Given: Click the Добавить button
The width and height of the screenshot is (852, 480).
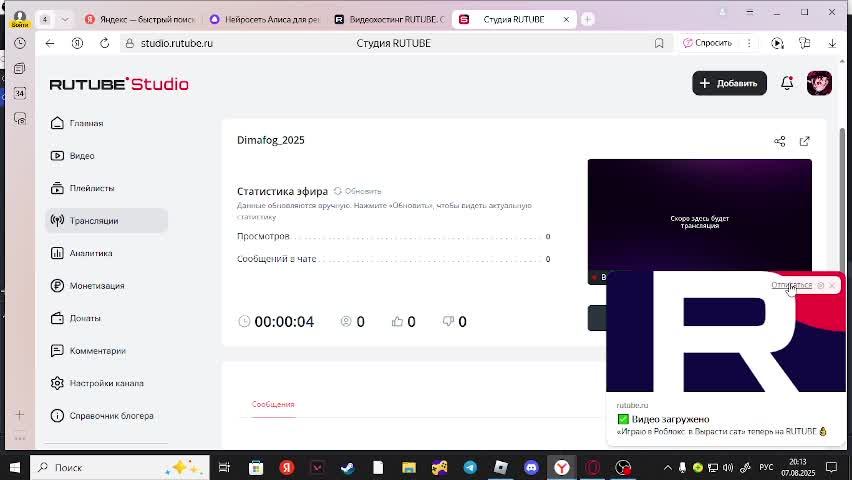Looking at the screenshot, I should (729, 83).
